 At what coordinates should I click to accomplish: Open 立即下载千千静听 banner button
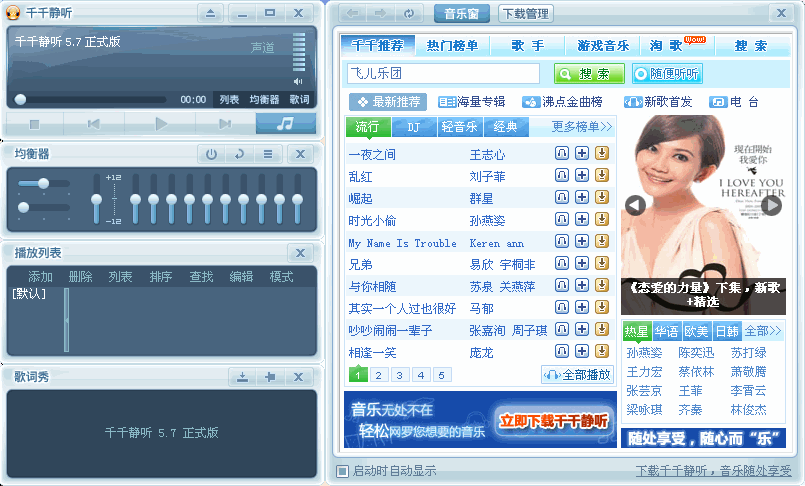click(553, 421)
